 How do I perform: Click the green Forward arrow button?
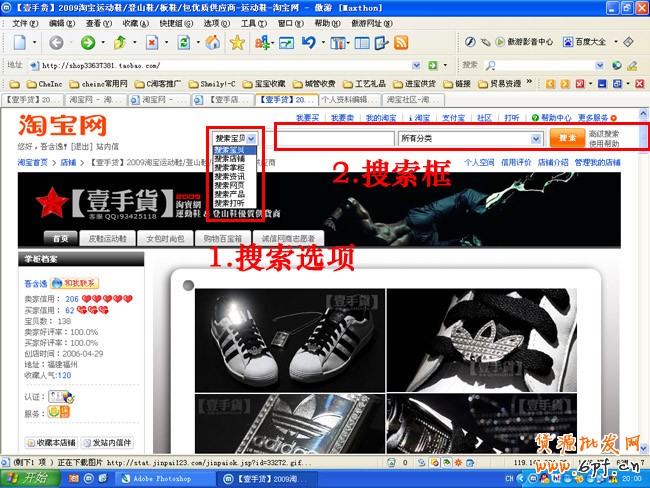pos(88,43)
